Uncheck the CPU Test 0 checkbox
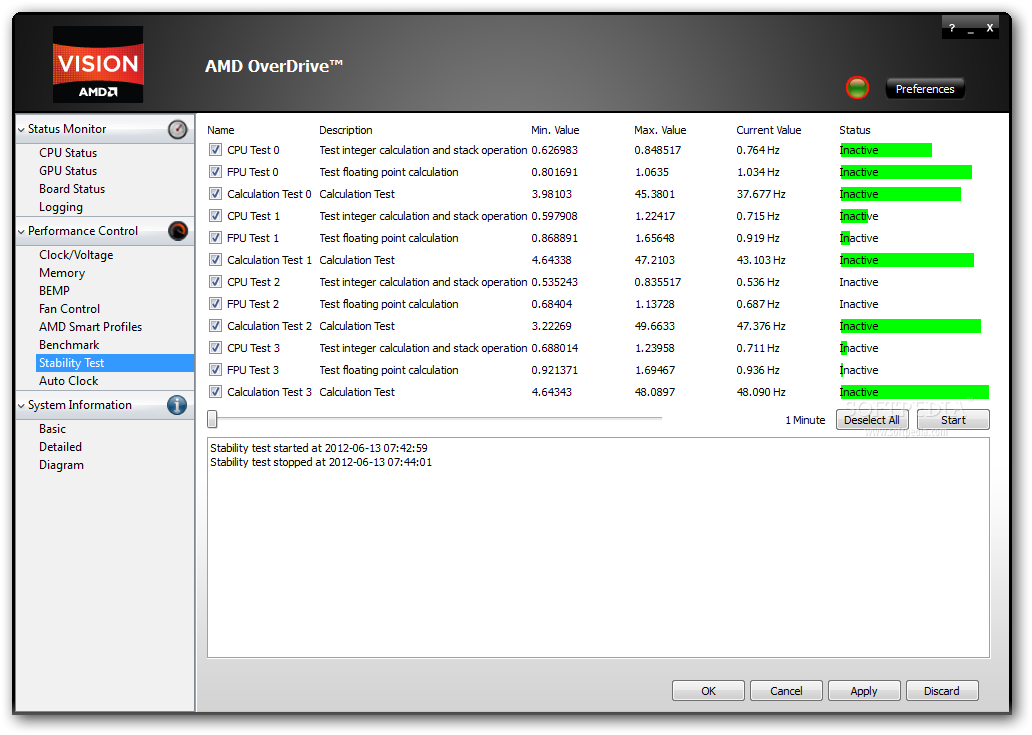1032x735 pixels. pos(215,150)
